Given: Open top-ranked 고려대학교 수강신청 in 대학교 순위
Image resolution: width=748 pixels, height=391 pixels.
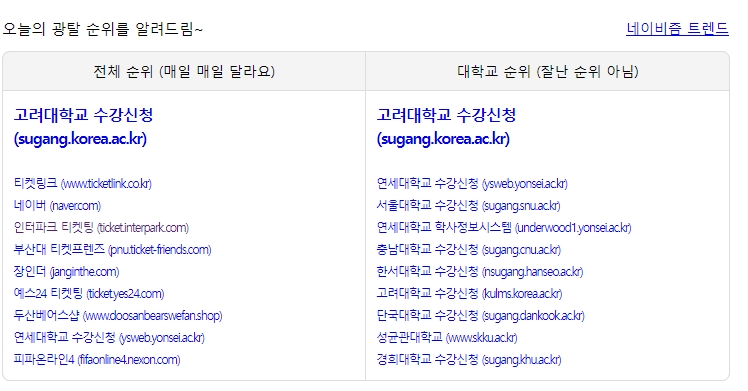Looking at the screenshot, I should click(x=447, y=127).
